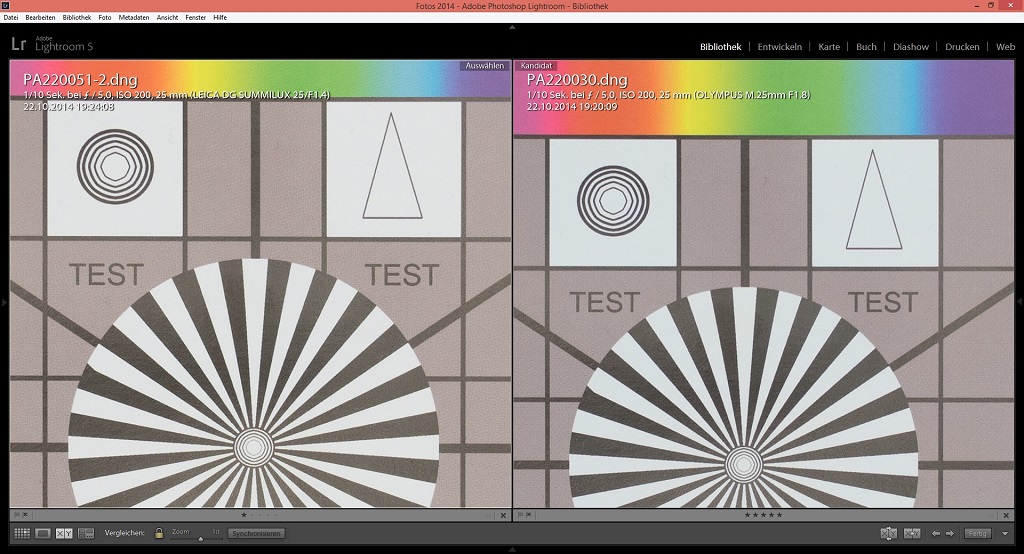Open the Hilfe menu
Viewport: 1024px width, 554px height.
click(220, 18)
